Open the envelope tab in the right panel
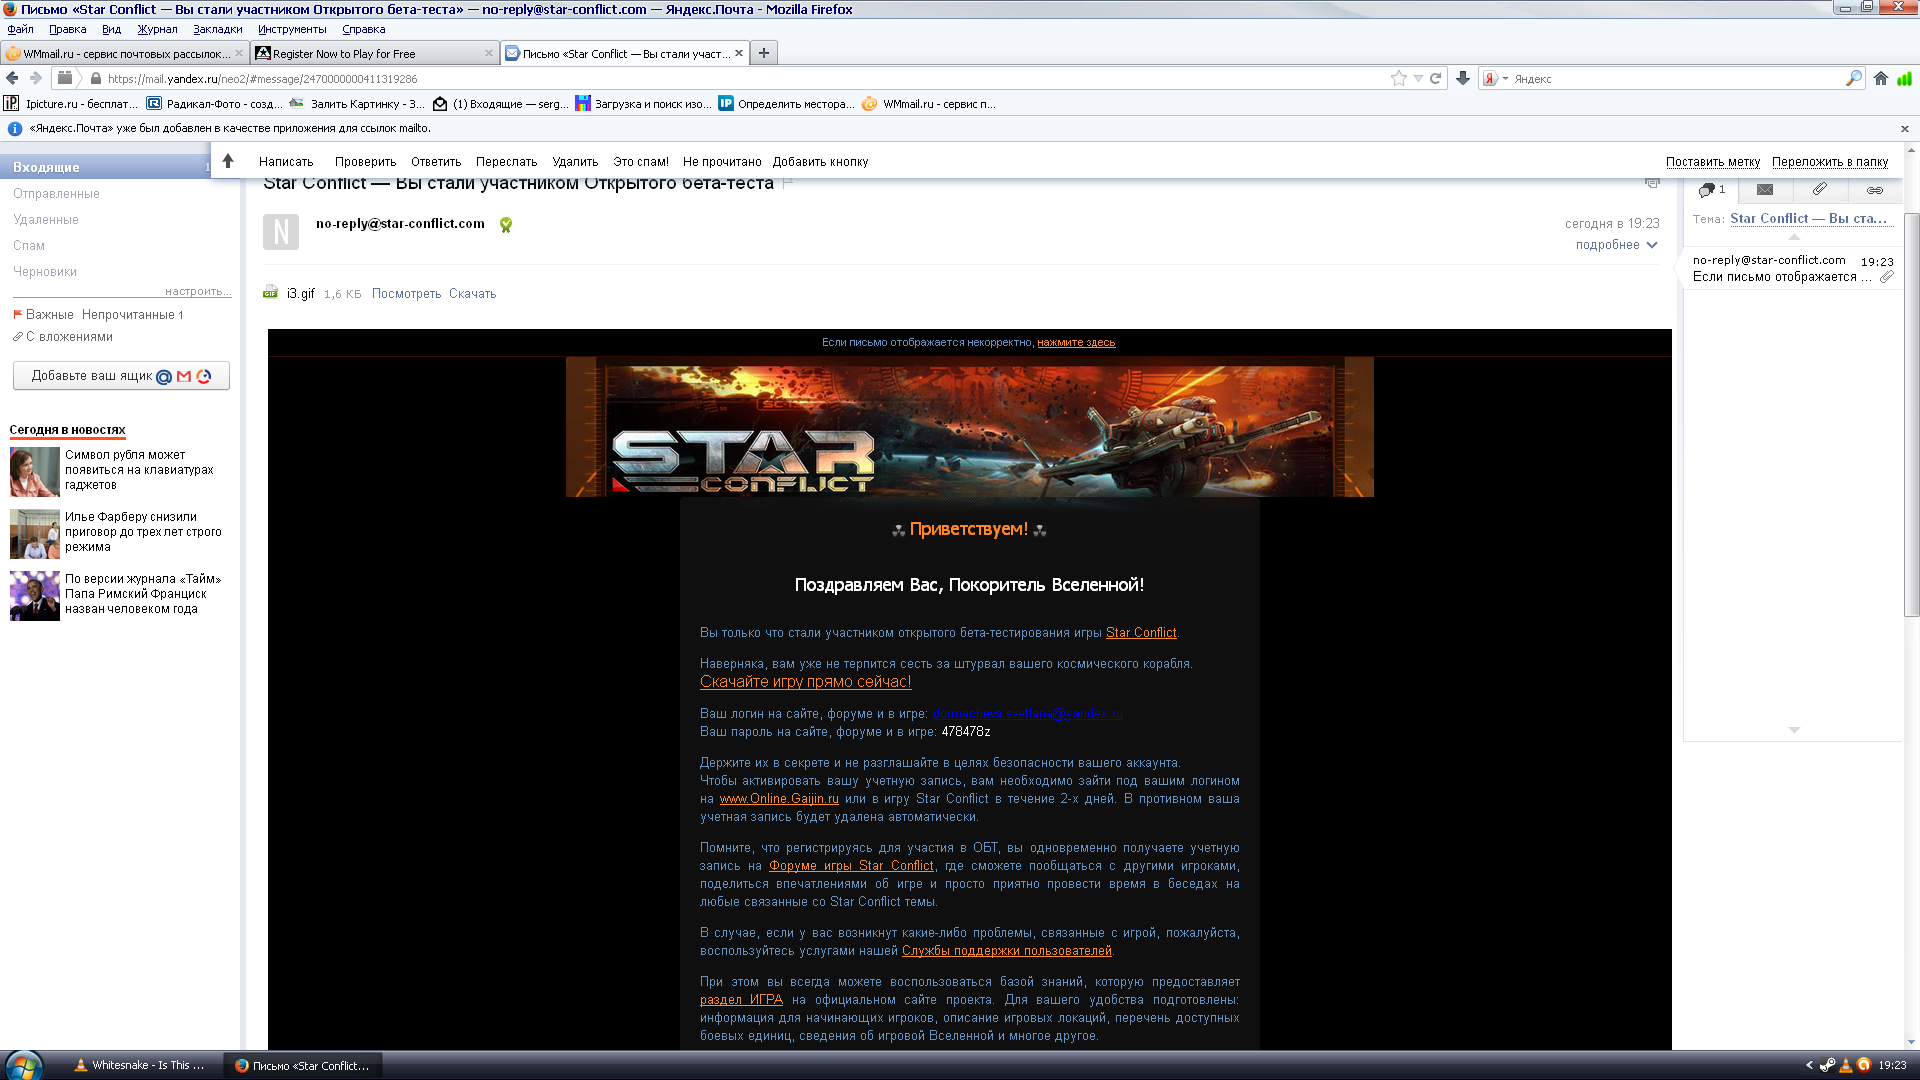Viewport: 1920px width, 1080px height. [x=1765, y=189]
